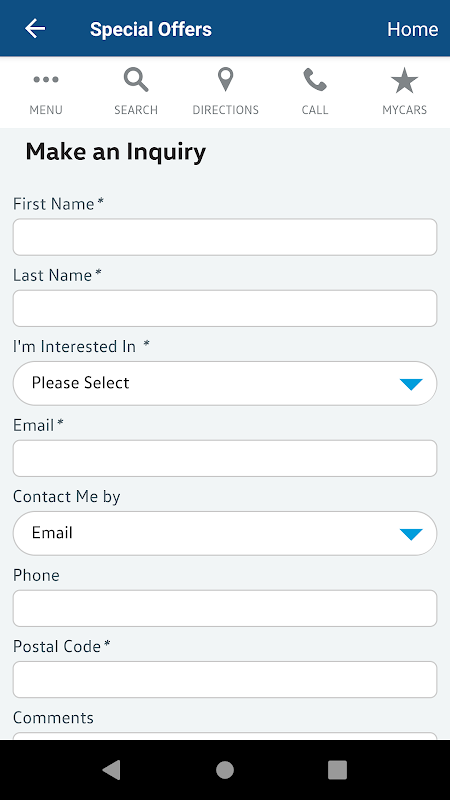Tap the back arrow in header
Image resolution: width=450 pixels, height=800 pixels.
tap(35, 29)
